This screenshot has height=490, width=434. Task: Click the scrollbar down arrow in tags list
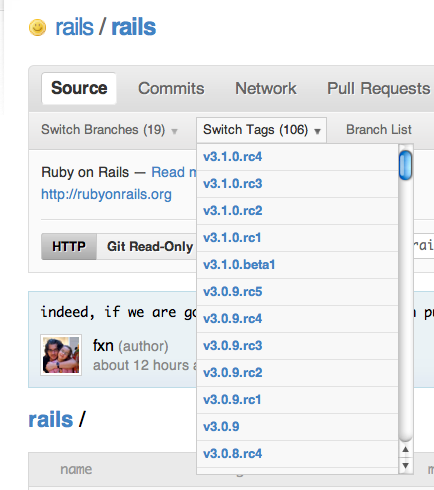[x=405, y=465]
